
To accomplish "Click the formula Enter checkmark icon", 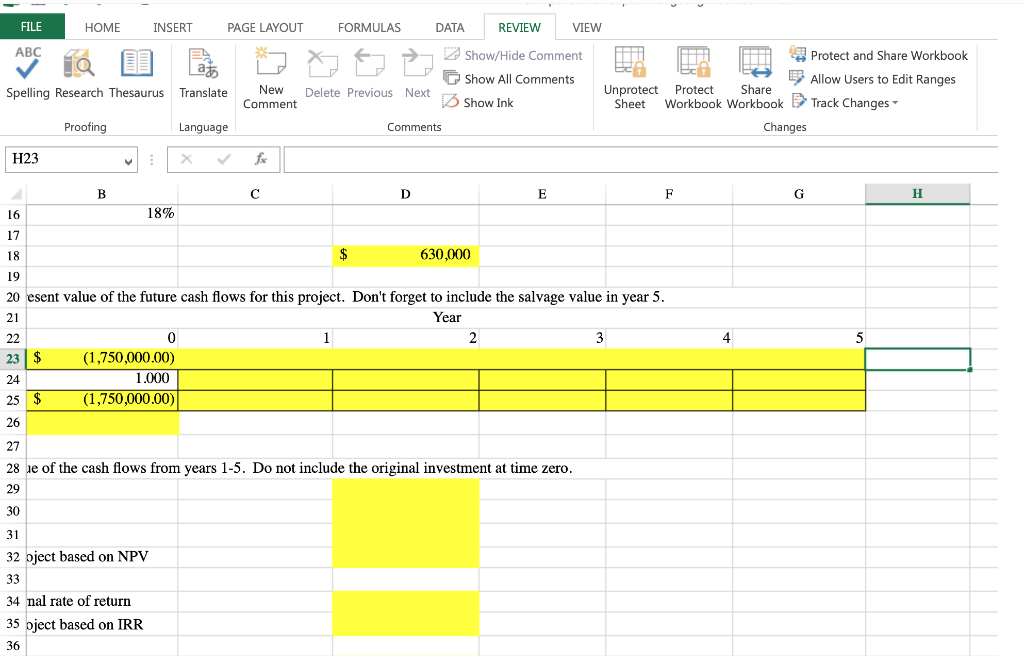I will coord(224,159).
